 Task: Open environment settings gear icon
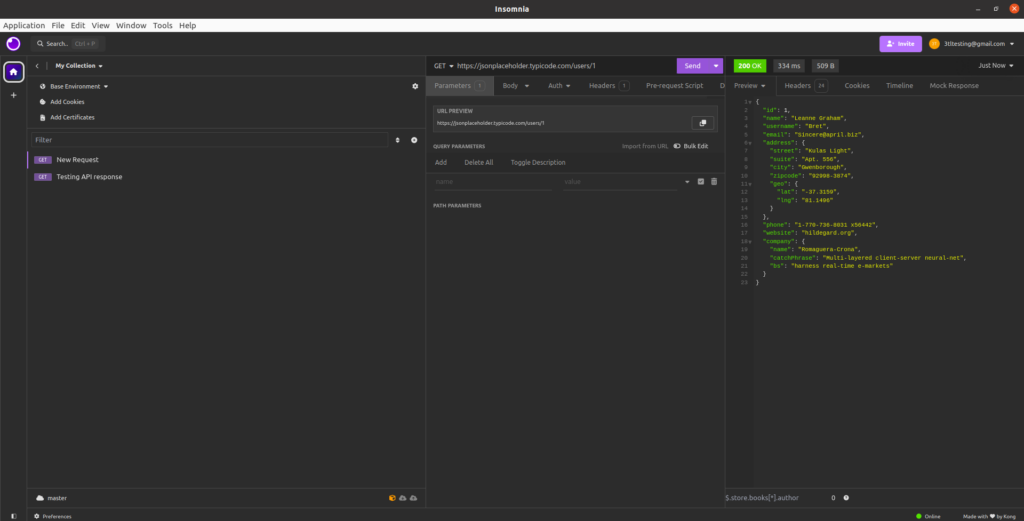coord(415,87)
